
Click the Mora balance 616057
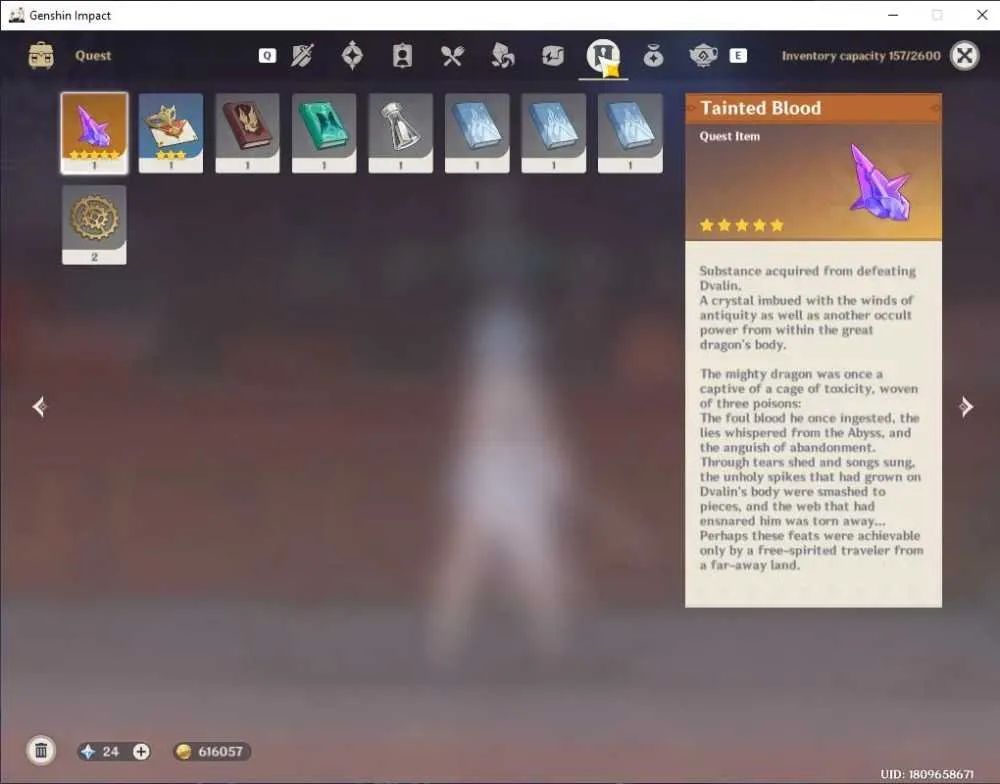pos(221,751)
